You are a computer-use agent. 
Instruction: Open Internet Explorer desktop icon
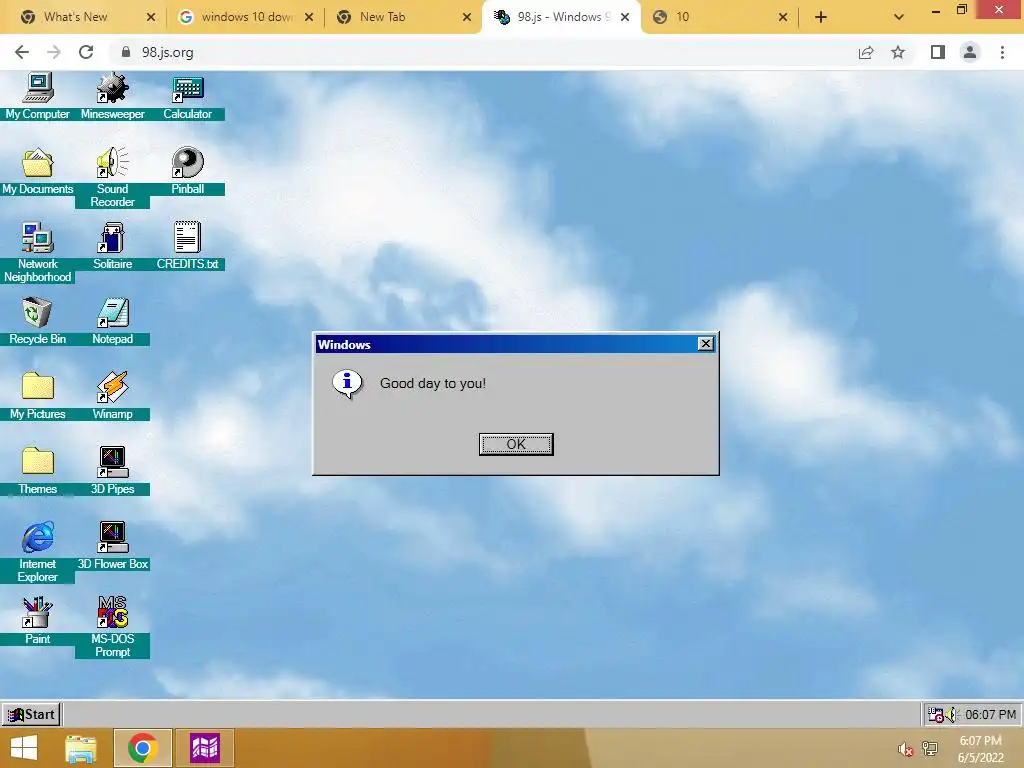37,552
